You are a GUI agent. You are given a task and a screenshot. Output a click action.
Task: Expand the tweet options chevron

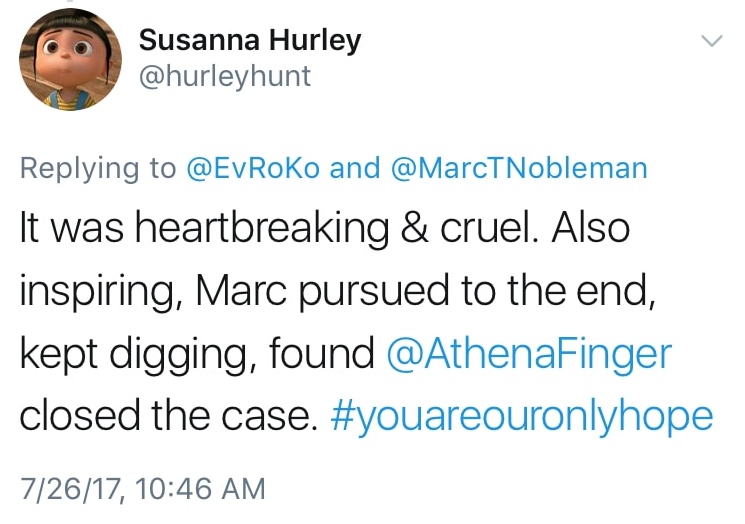[x=710, y=42]
